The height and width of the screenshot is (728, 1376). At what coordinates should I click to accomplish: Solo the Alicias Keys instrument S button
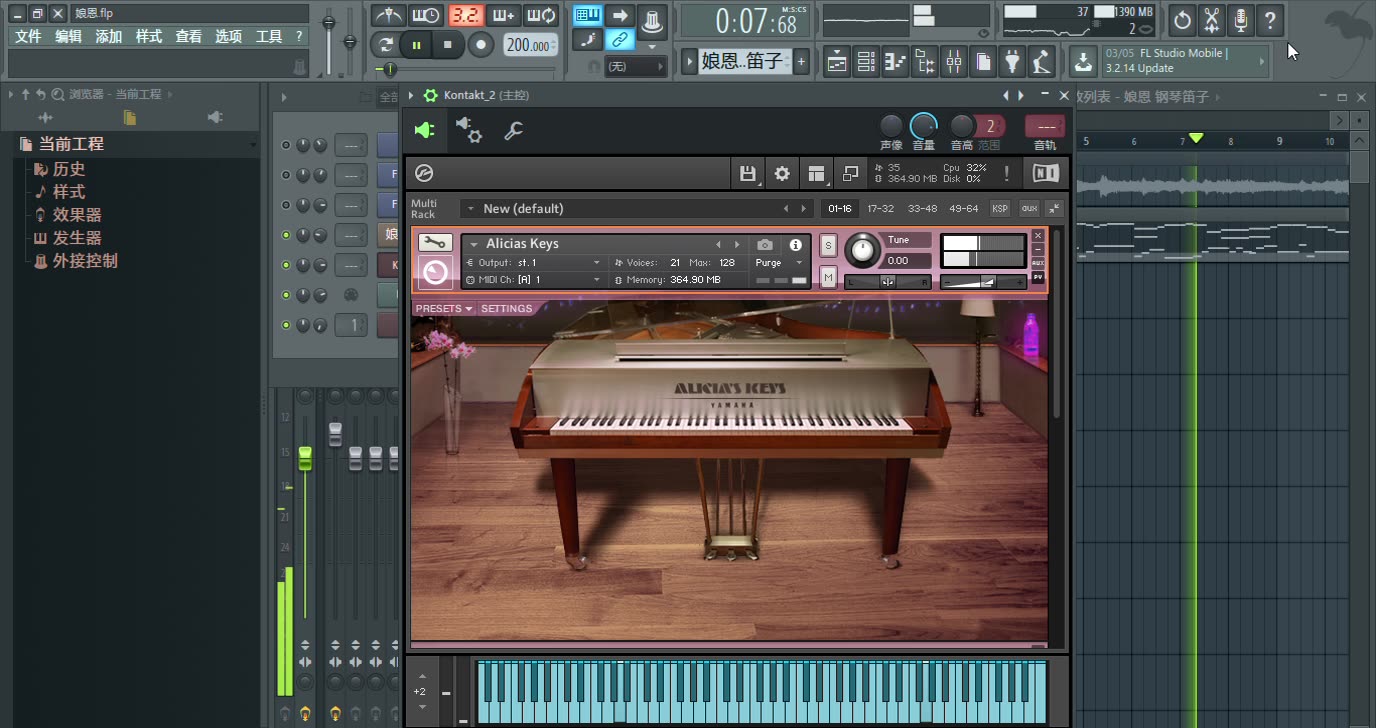tap(828, 245)
